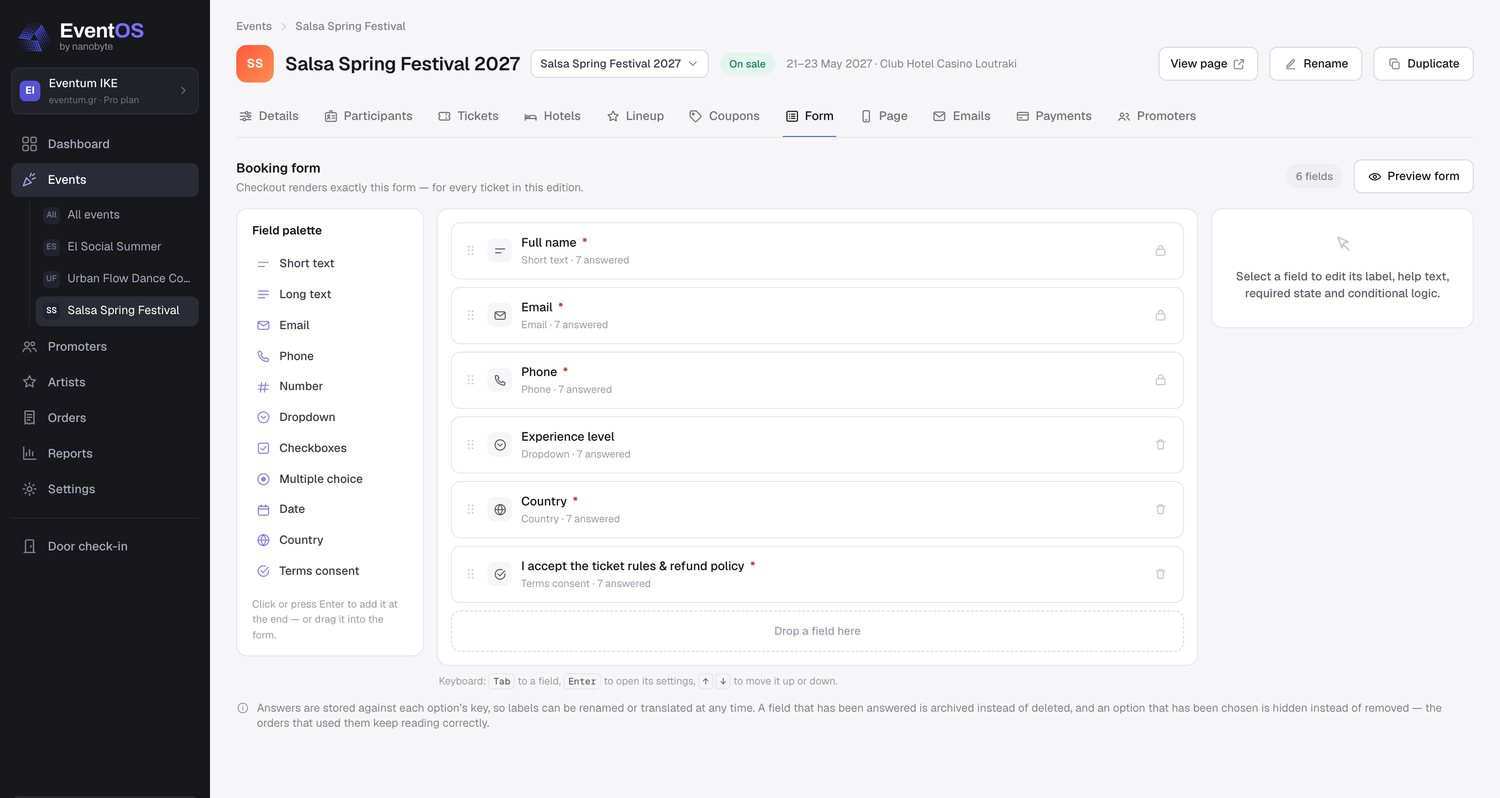Click the Drop a field here zone
The width and height of the screenshot is (1500, 798).
[817, 631]
